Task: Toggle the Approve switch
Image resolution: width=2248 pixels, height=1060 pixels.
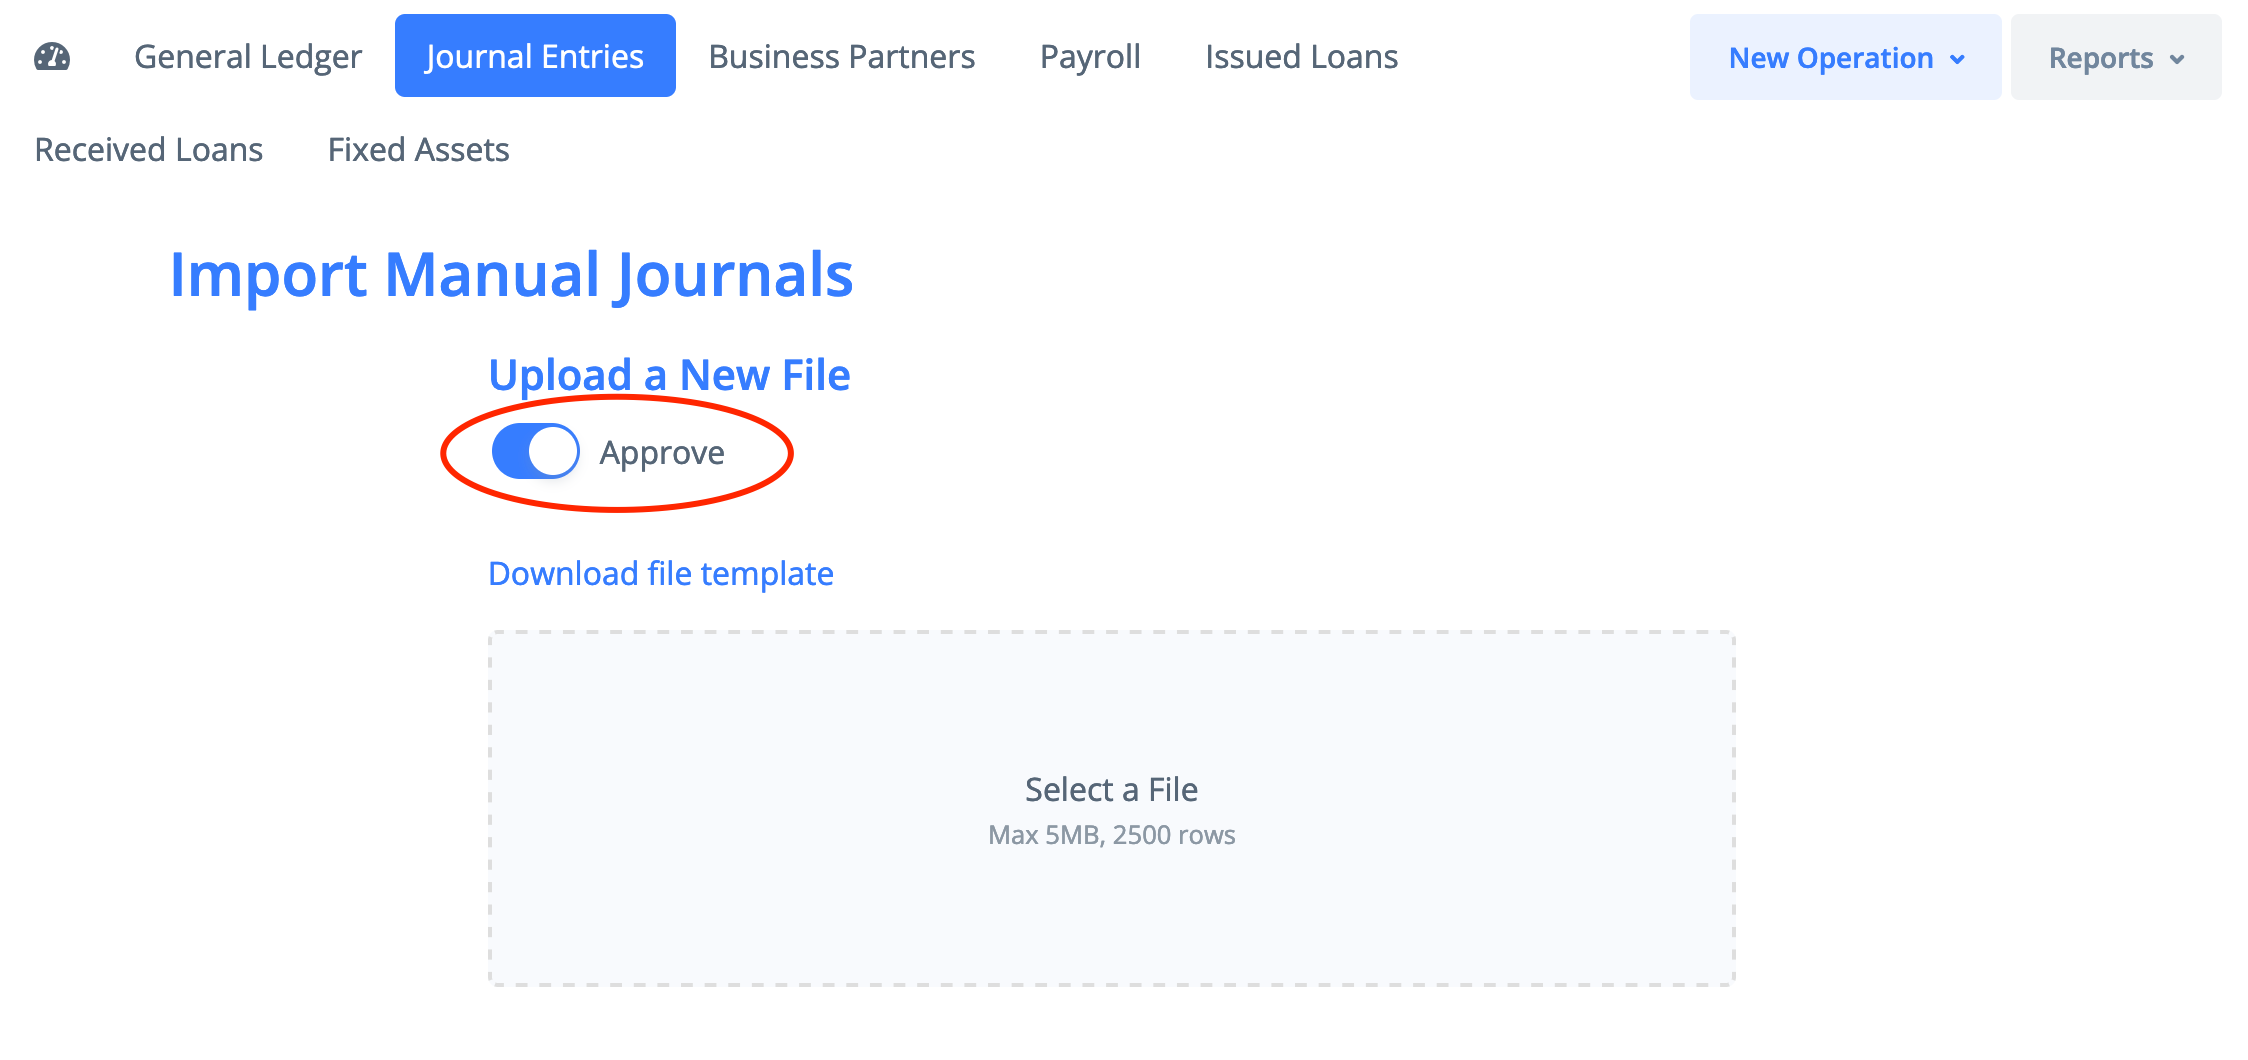Action: (x=536, y=452)
